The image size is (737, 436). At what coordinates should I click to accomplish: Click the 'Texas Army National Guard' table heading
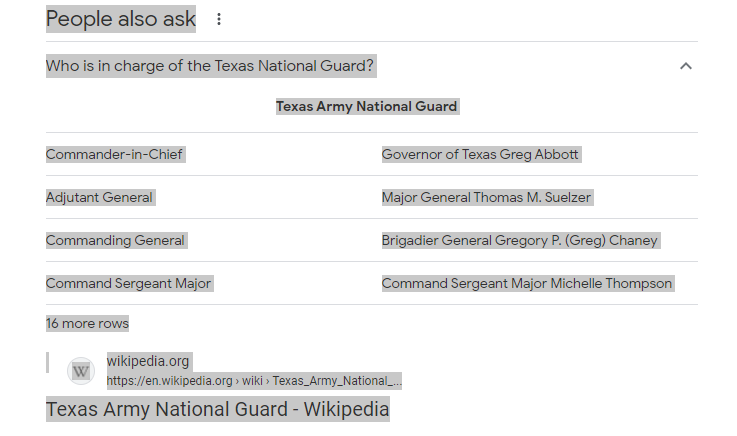tap(366, 106)
